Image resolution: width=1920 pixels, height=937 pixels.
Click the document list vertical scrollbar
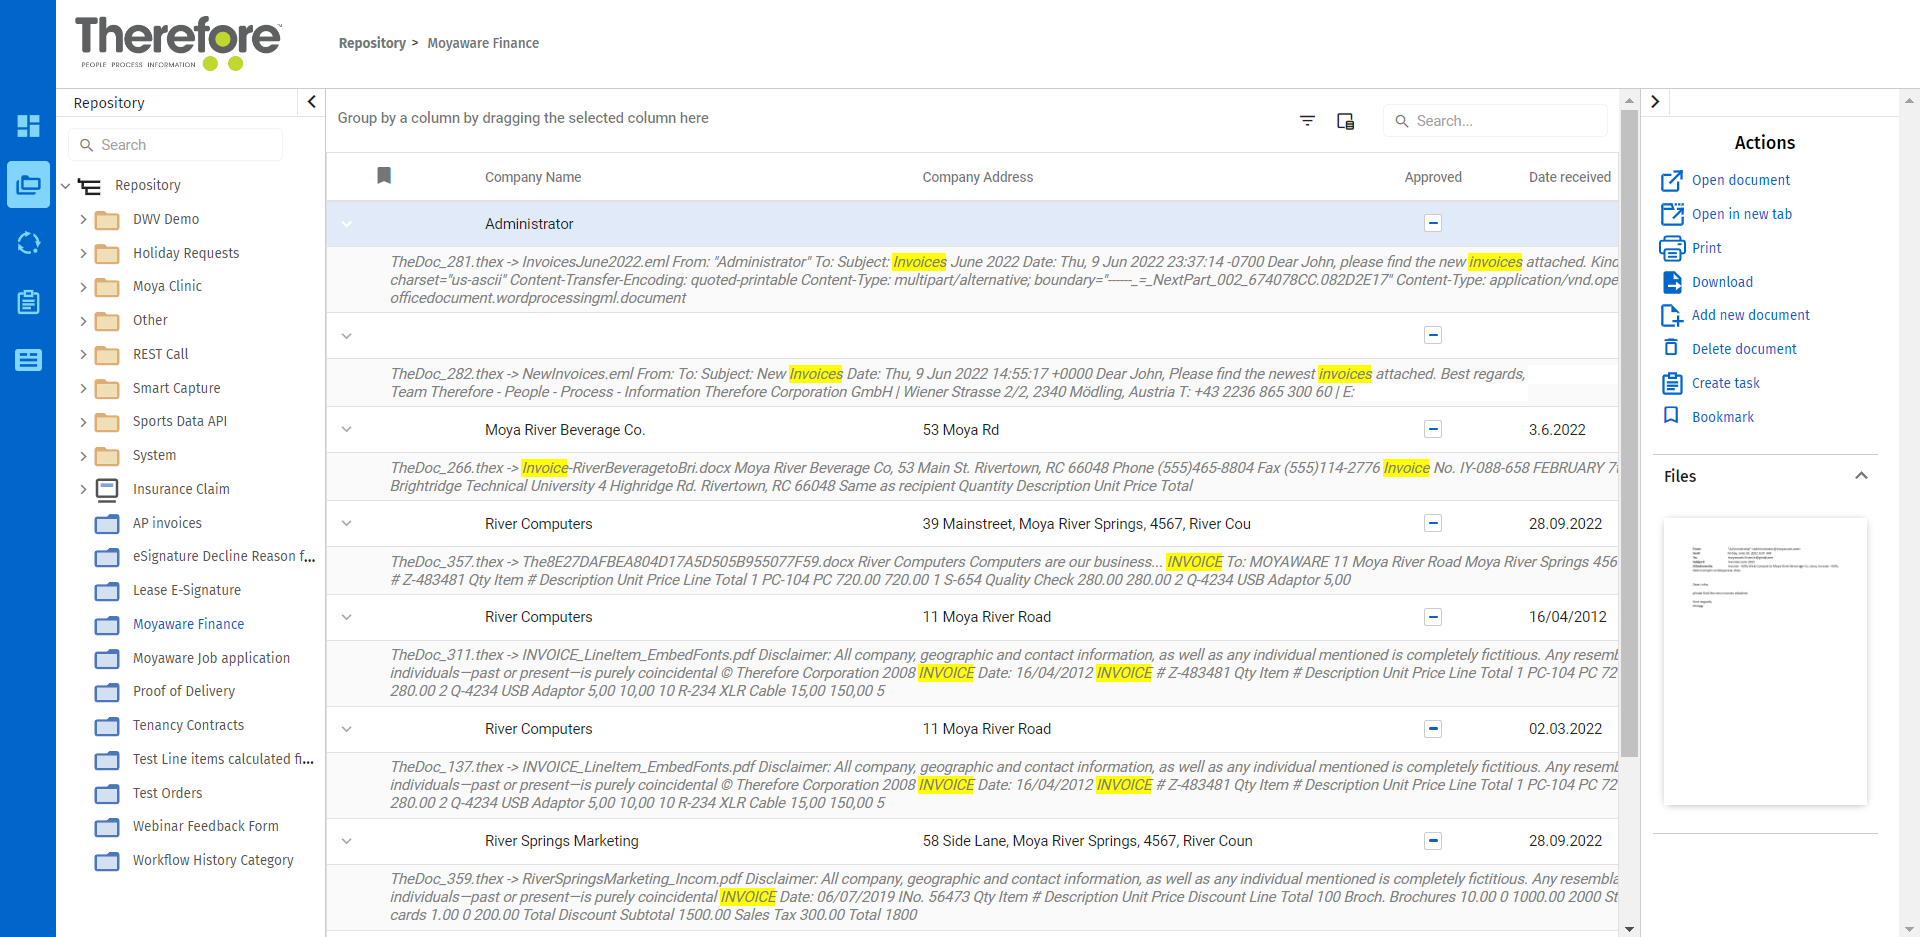point(1629,432)
